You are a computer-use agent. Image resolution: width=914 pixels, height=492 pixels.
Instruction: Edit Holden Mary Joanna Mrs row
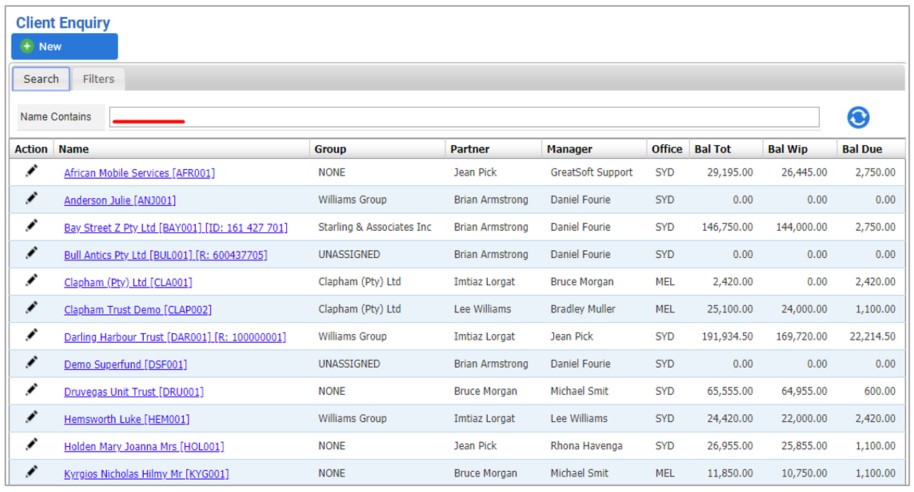tap(31, 445)
